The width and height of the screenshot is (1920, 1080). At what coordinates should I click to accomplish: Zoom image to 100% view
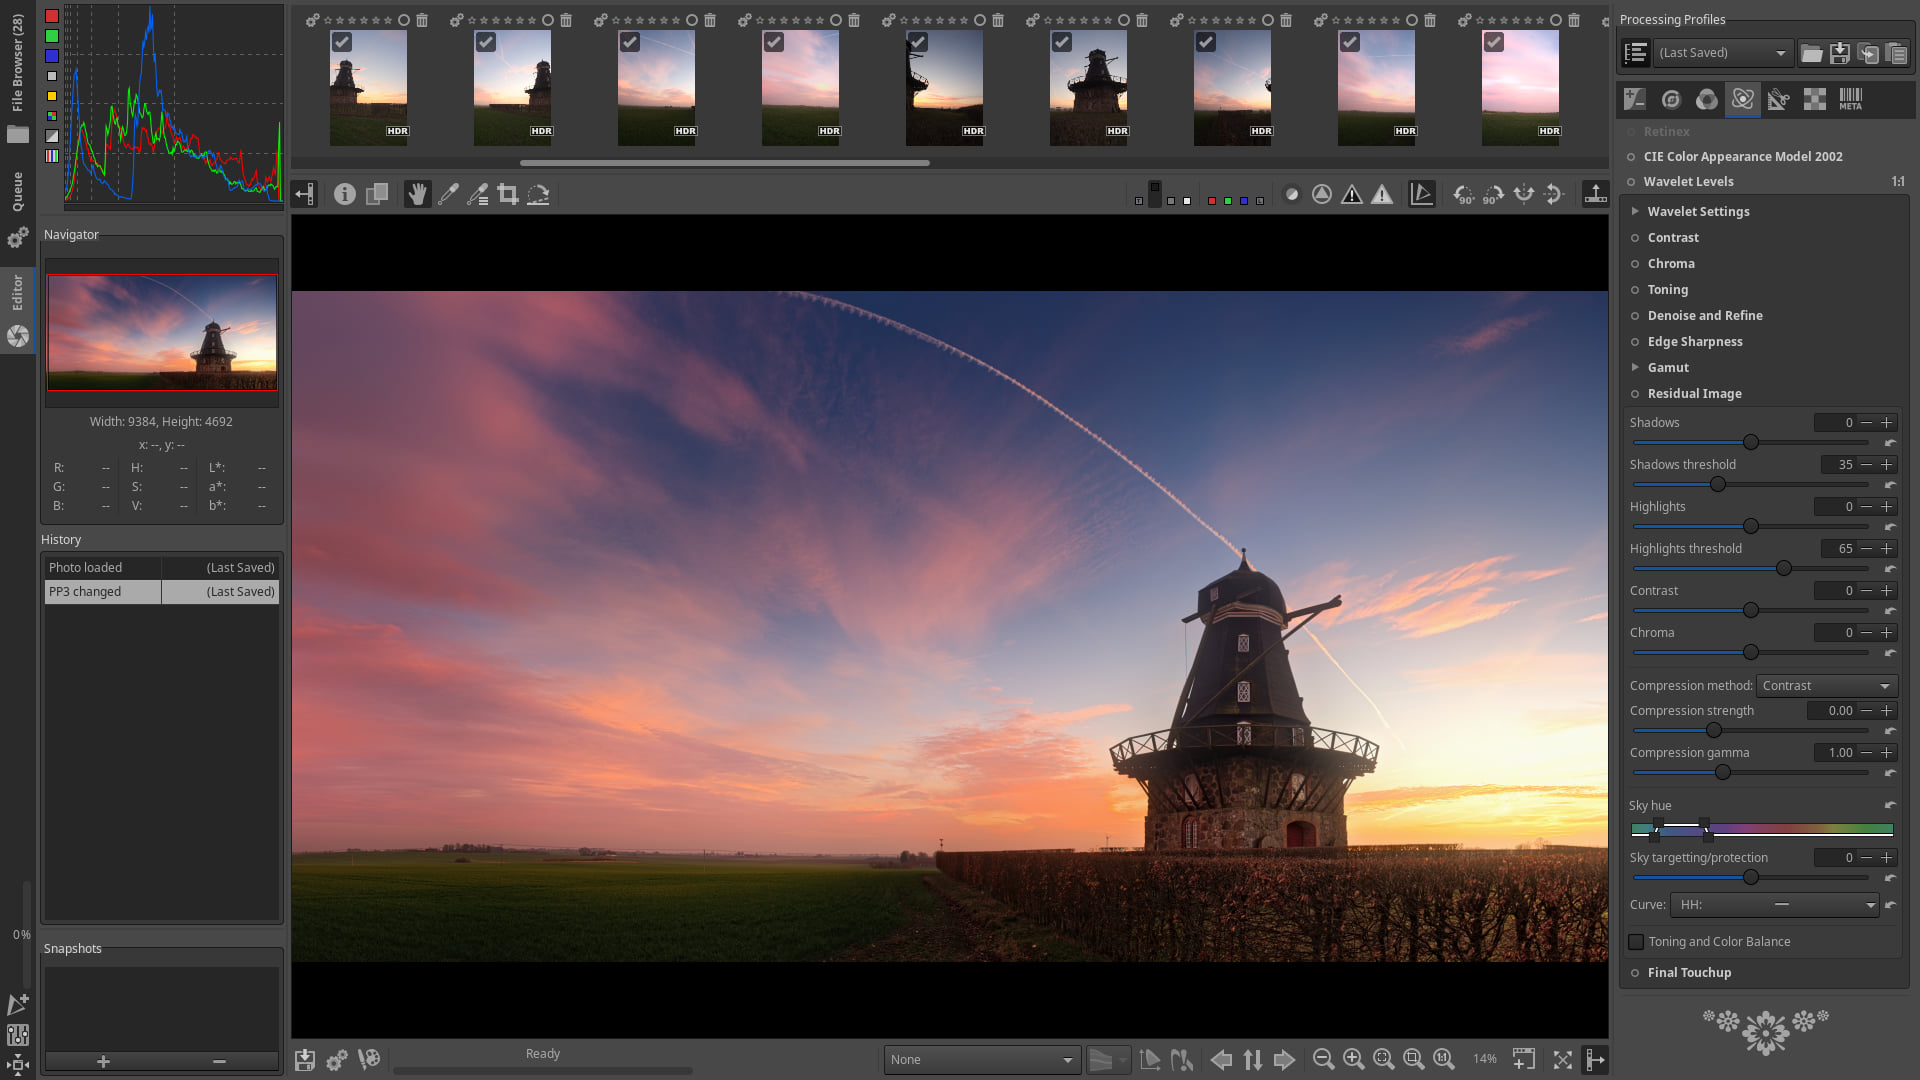pyautogui.click(x=1444, y=1059)
